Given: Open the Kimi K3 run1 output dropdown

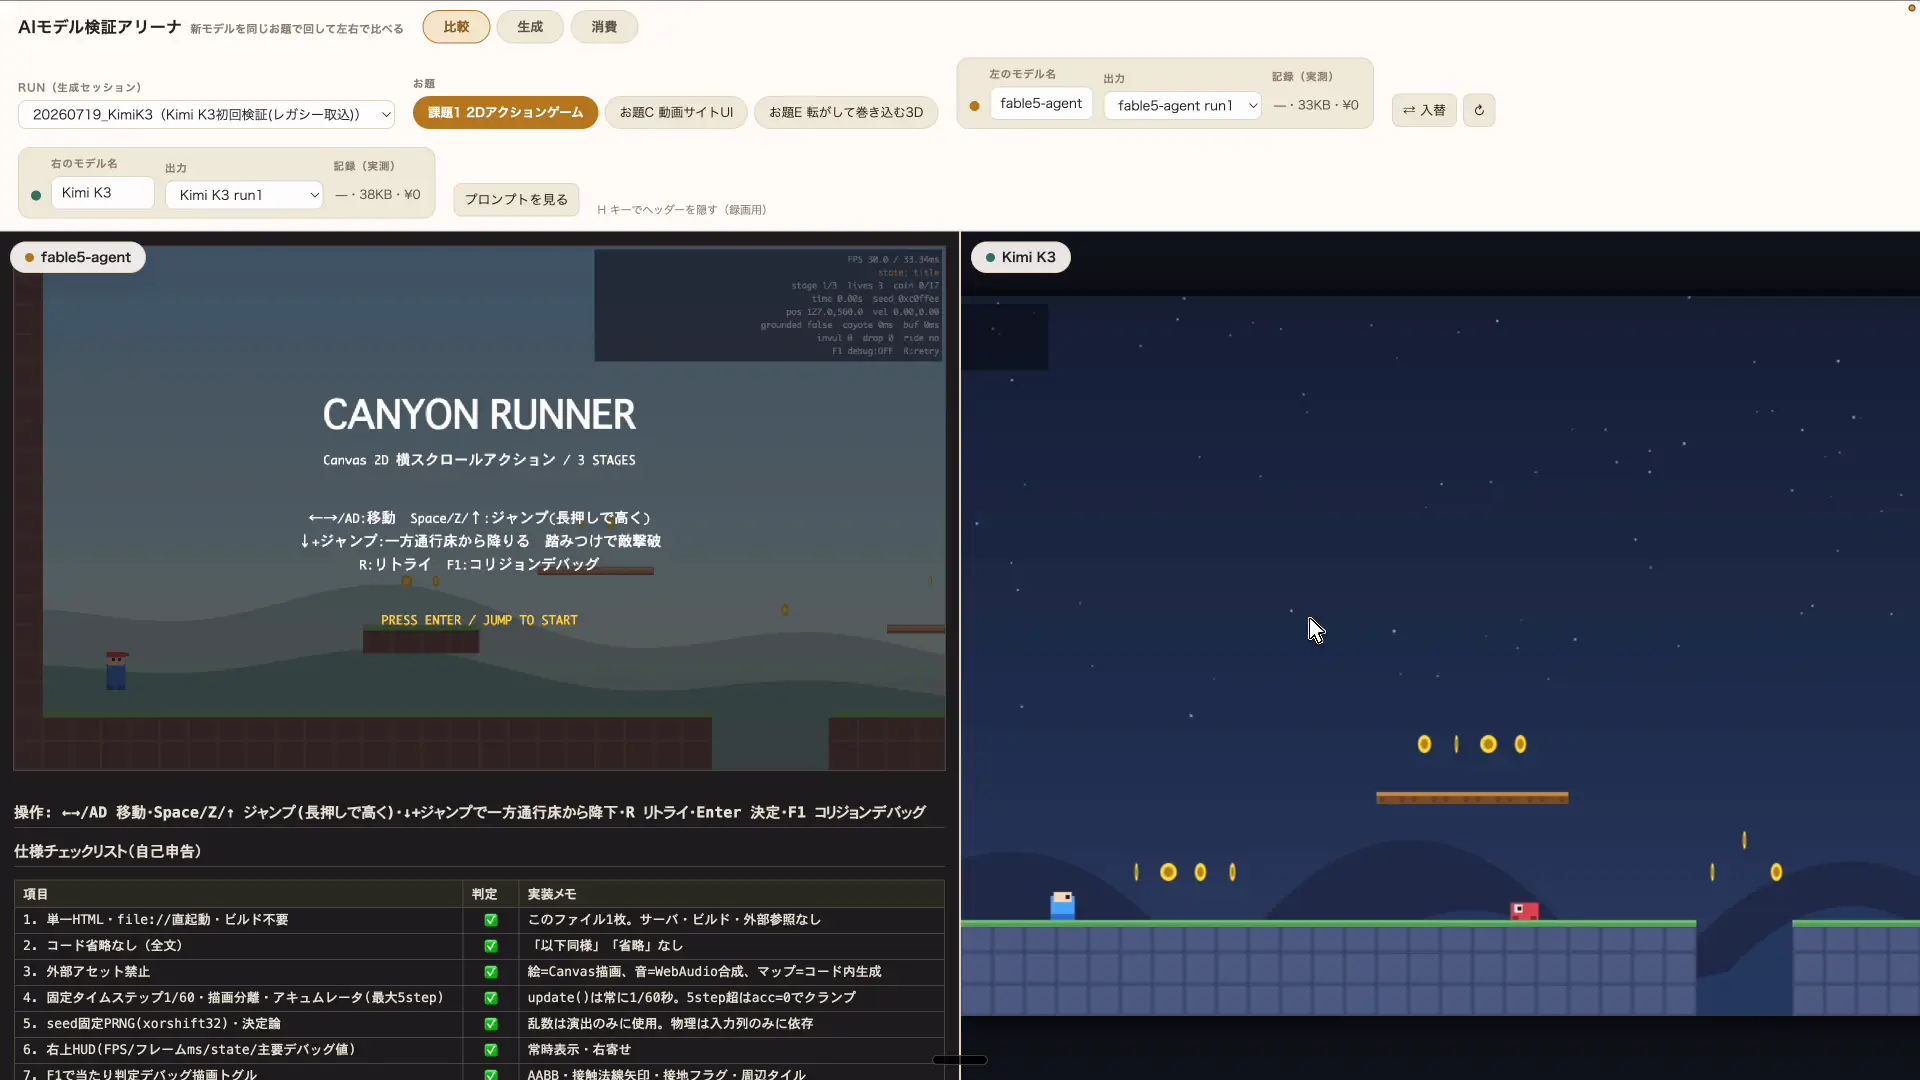Looking at the screenshot, I should [x=244, y=195].
